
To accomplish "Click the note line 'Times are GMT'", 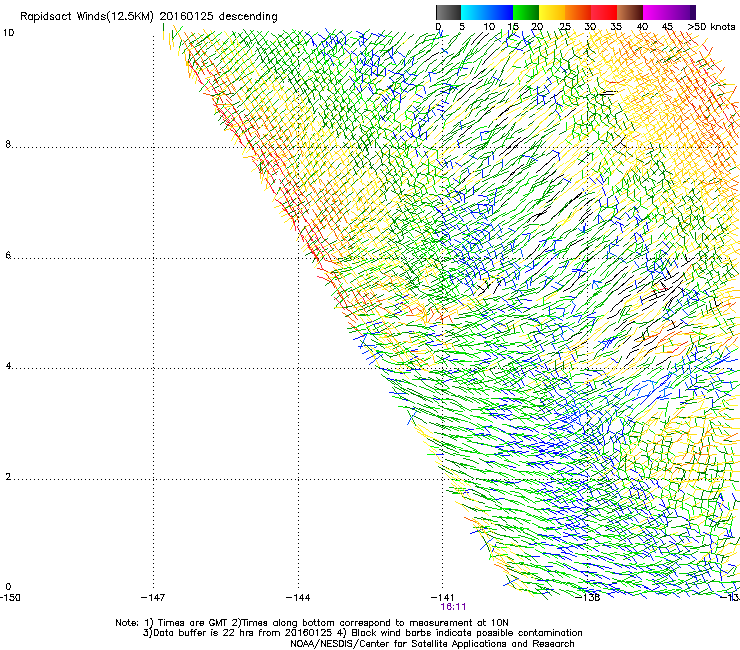I will 193,623.
